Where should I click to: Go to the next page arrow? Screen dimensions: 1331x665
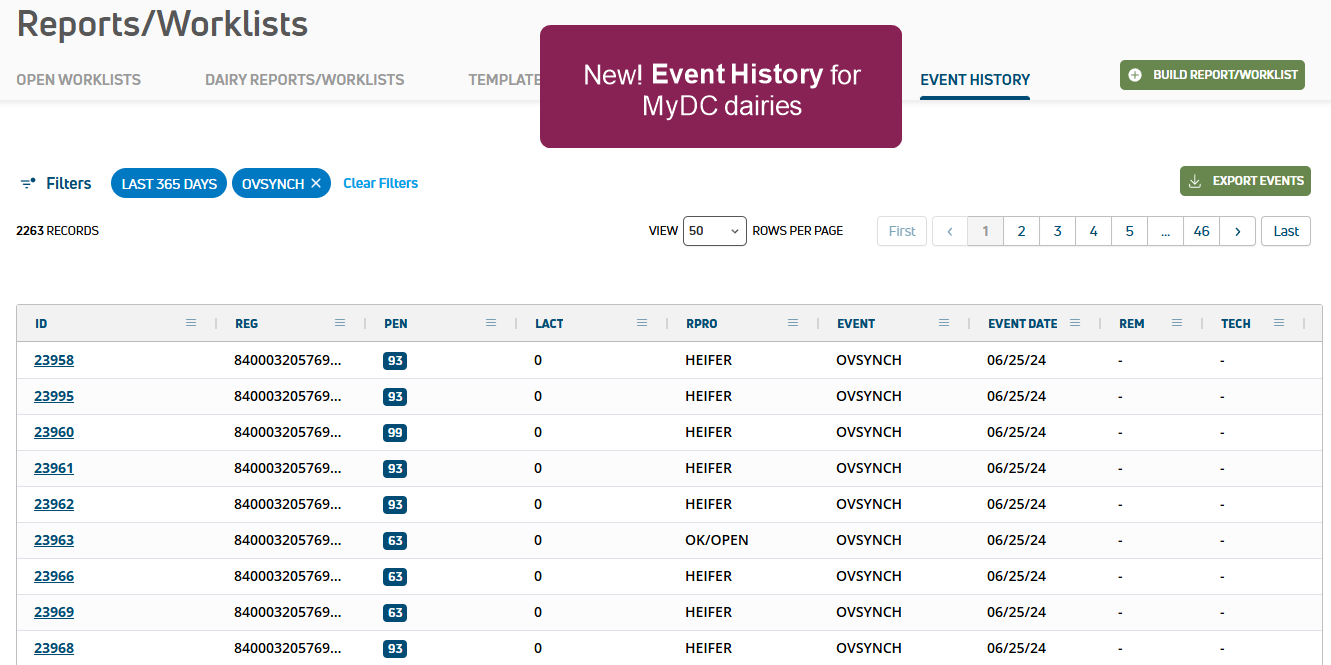1238,231
